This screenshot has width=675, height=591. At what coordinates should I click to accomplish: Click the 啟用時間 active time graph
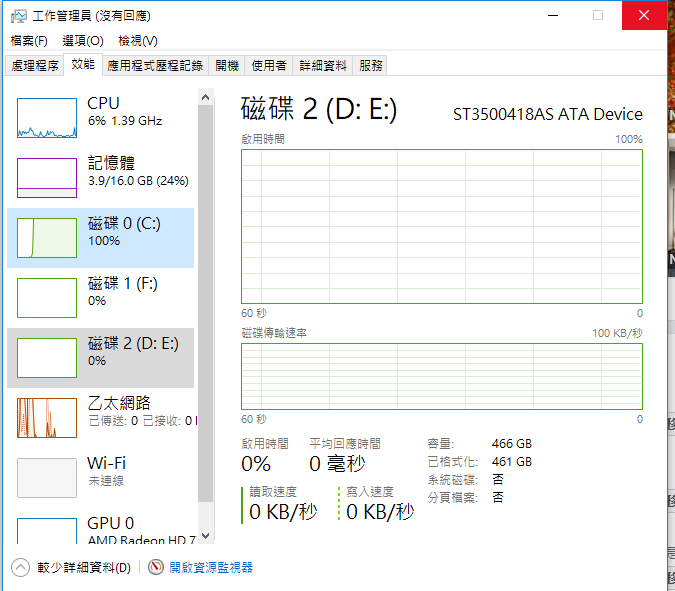click(442, 226)
